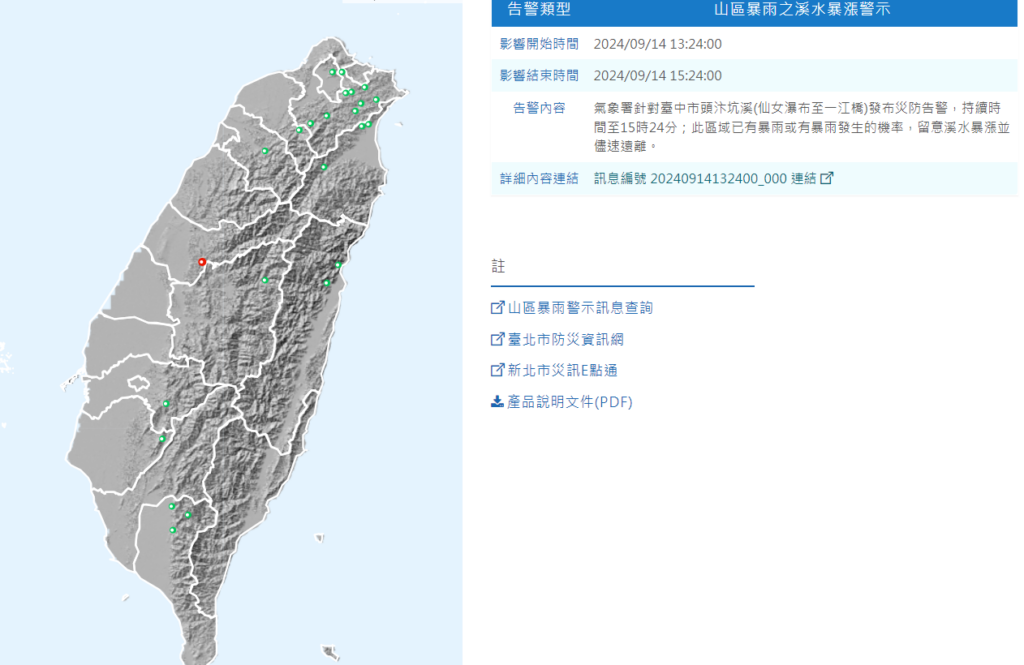Click the end time value 2024/09/14 15:24:00

pos(657,76)
